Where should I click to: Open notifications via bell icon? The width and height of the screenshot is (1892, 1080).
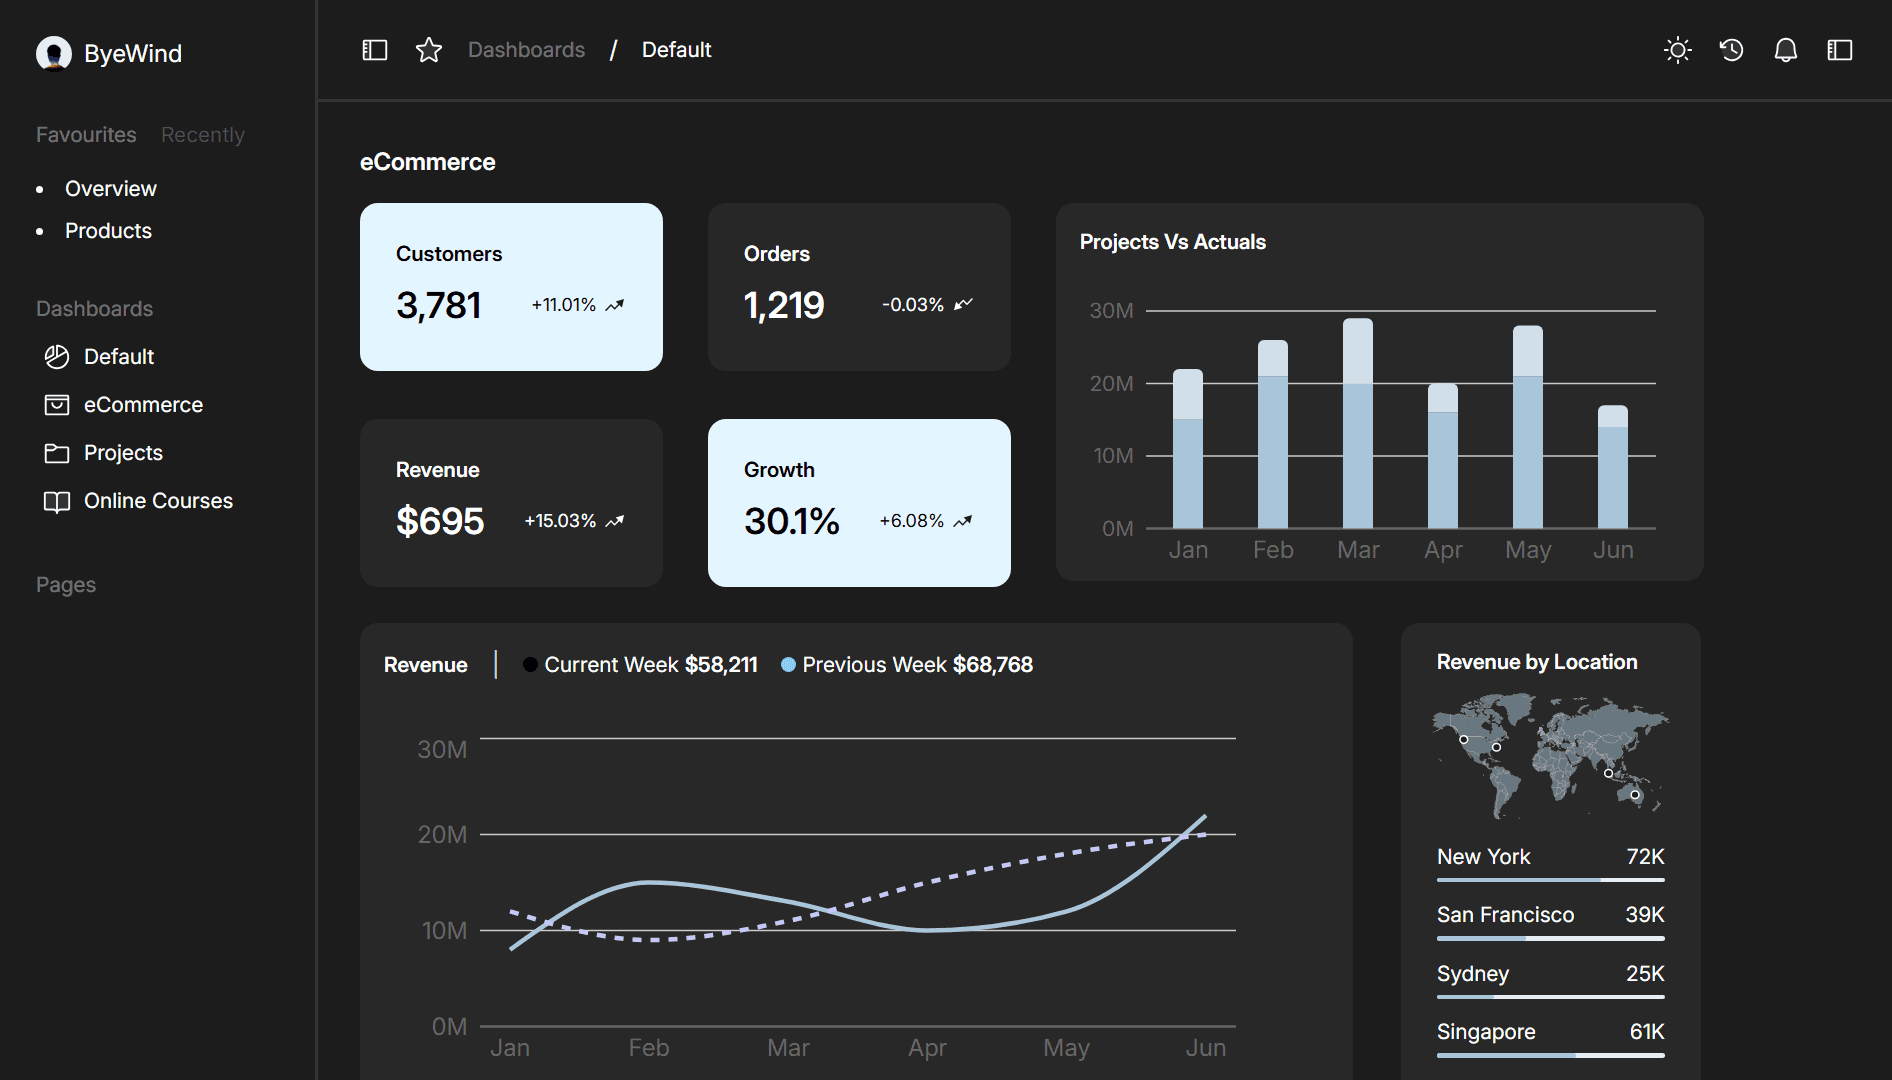[1786, 49]
